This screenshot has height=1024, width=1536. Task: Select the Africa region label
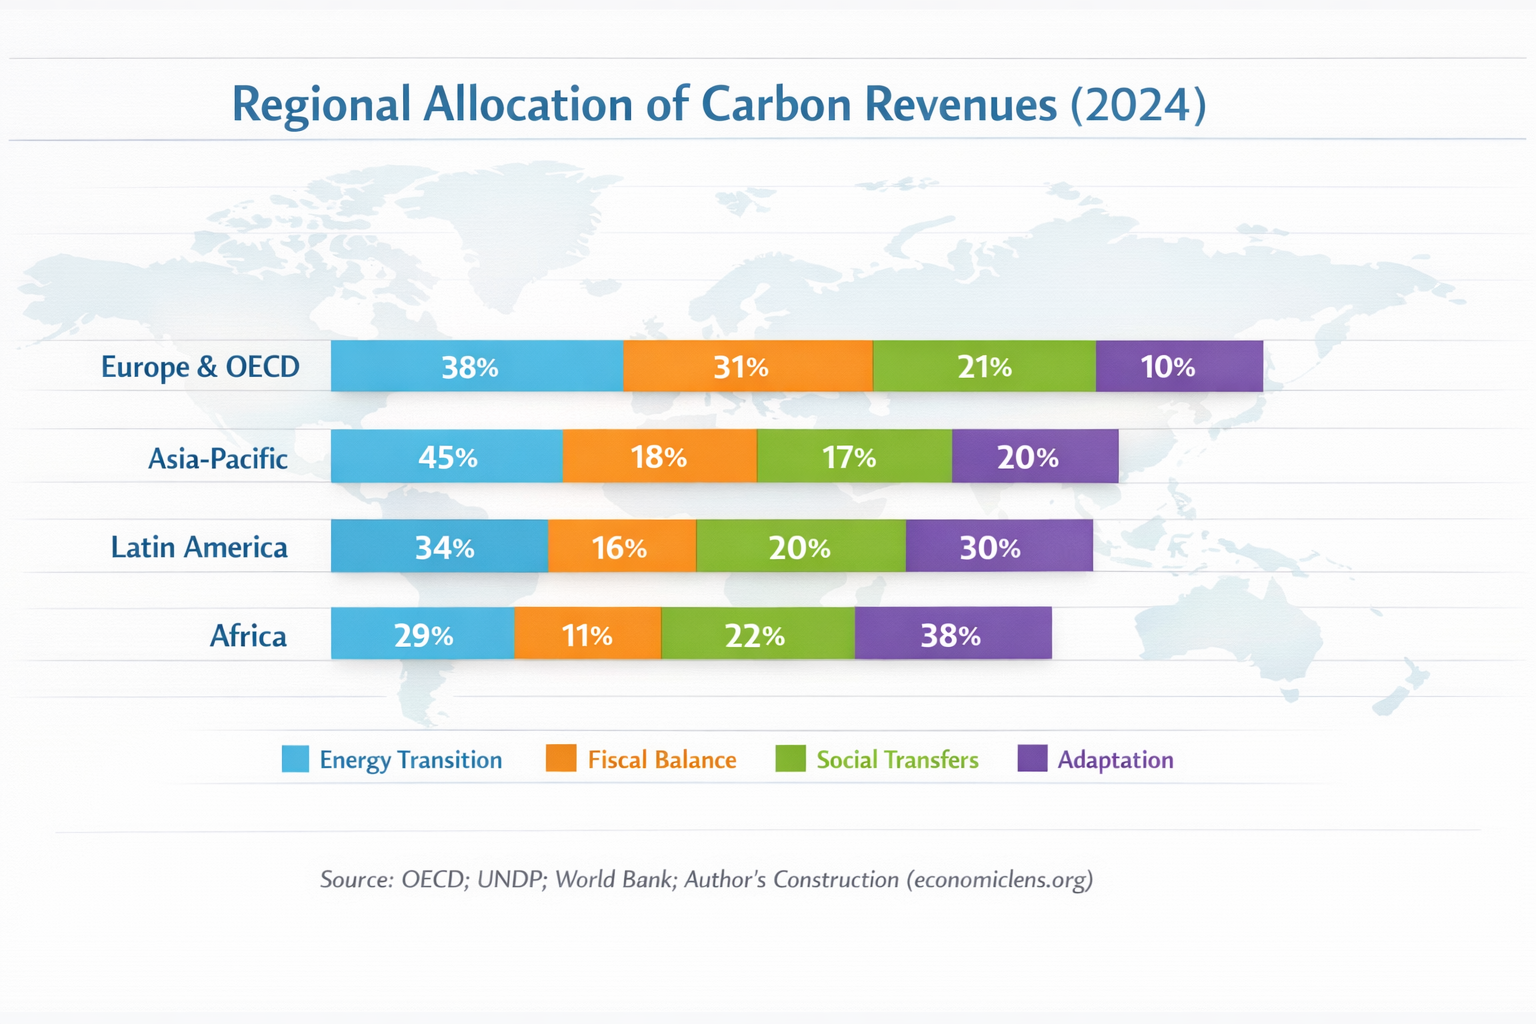(x=248, y=634)
